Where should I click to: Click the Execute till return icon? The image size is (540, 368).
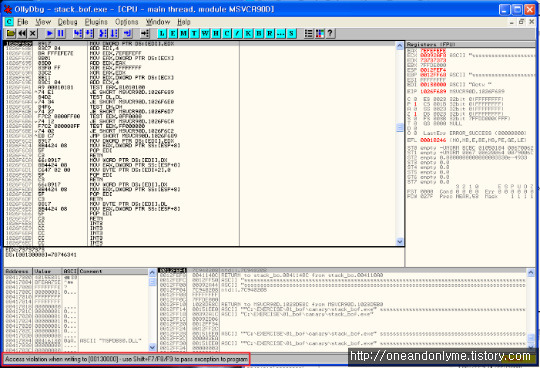coord(127,33)
